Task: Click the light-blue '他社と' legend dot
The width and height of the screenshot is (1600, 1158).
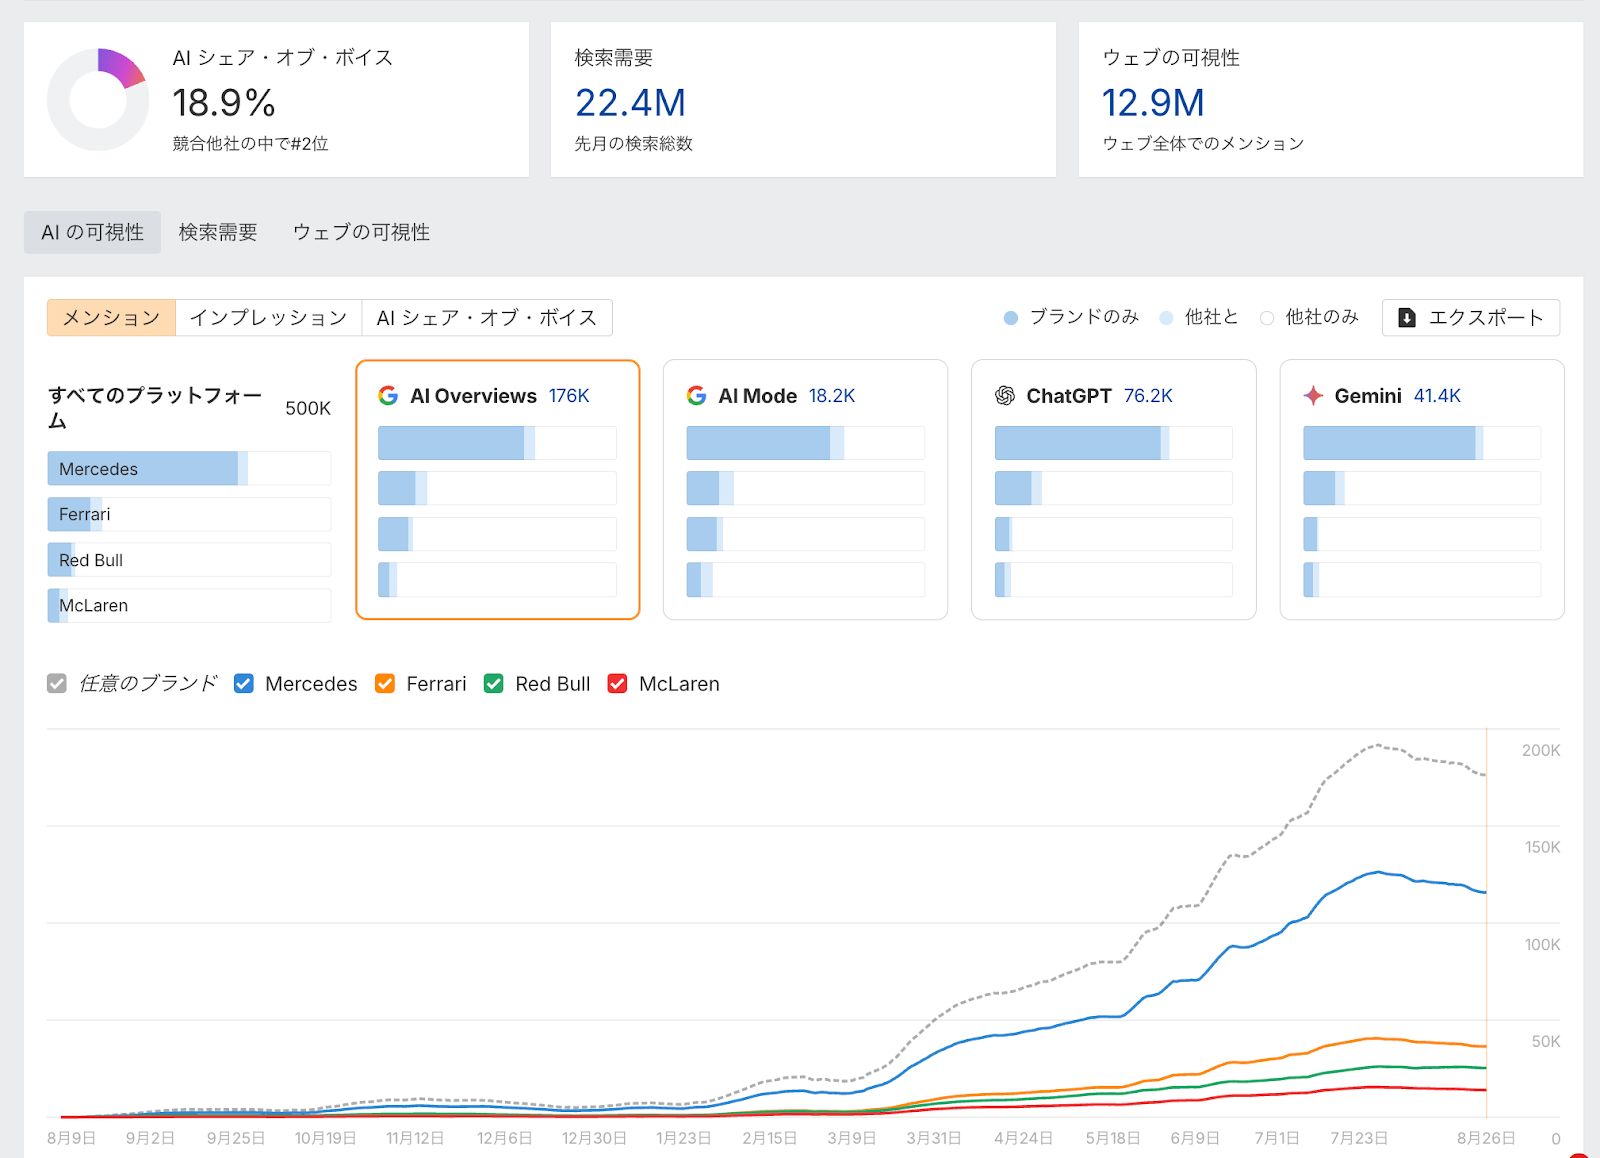Action: [x=1166, y=318]
